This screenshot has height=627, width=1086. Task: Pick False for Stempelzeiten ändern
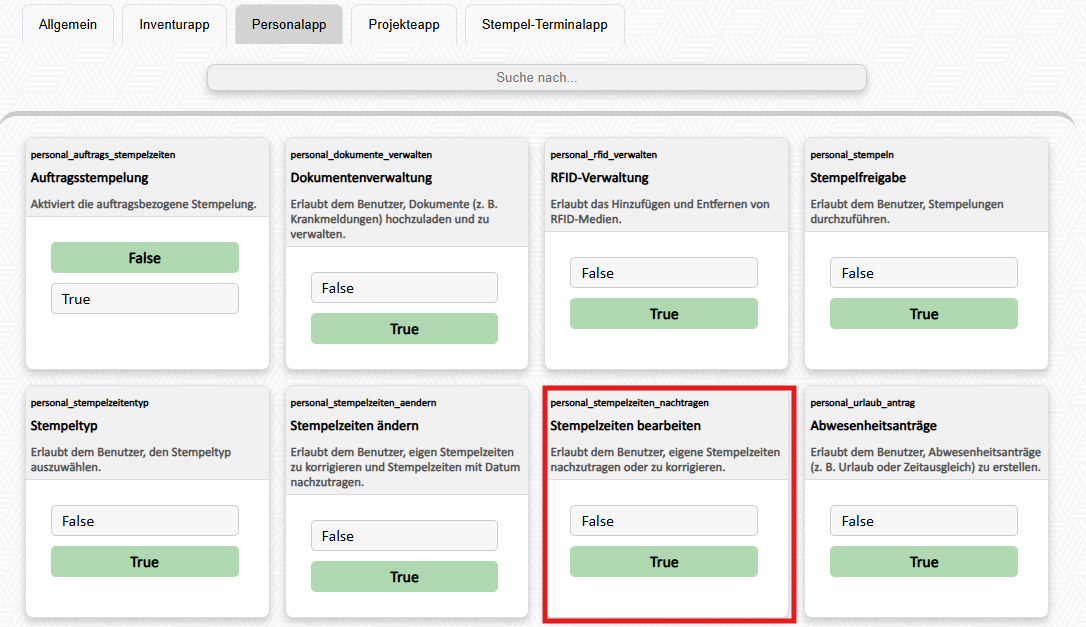click(x=404, y=536)
